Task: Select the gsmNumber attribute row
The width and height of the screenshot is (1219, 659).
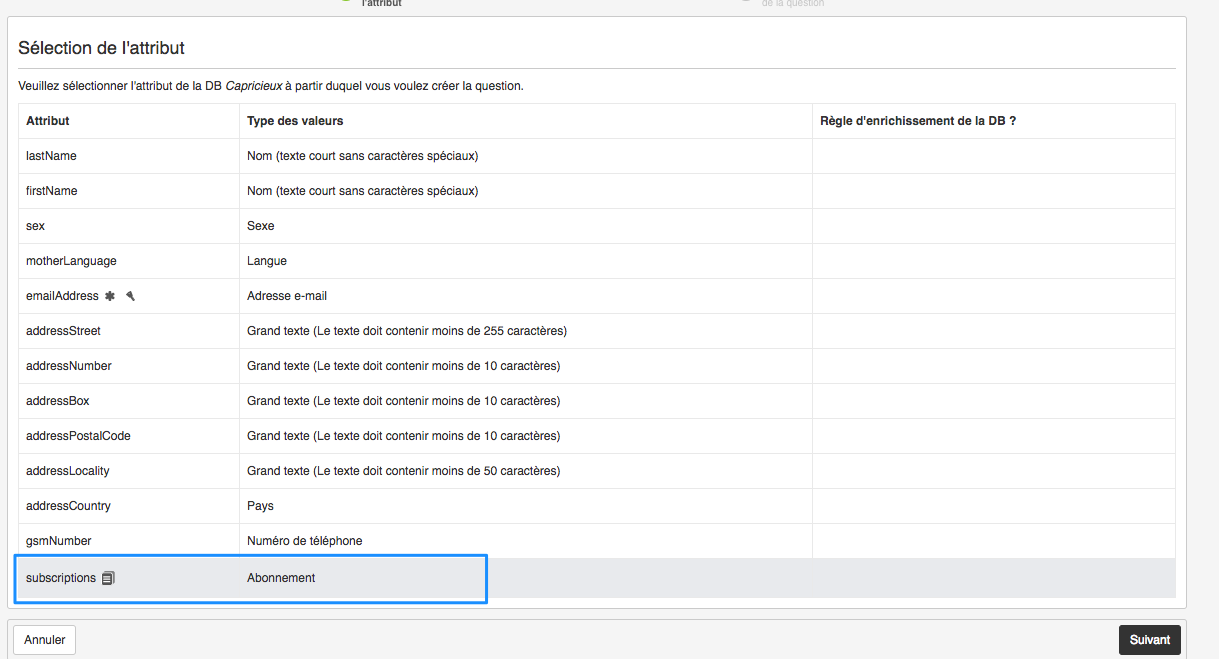Action: click(128, 540)
